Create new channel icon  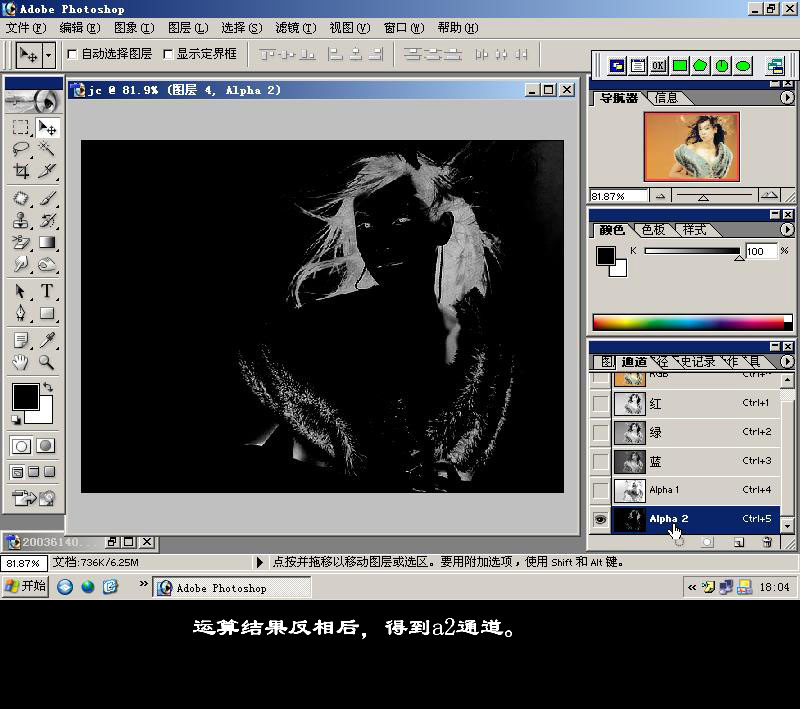coord(738,542)
